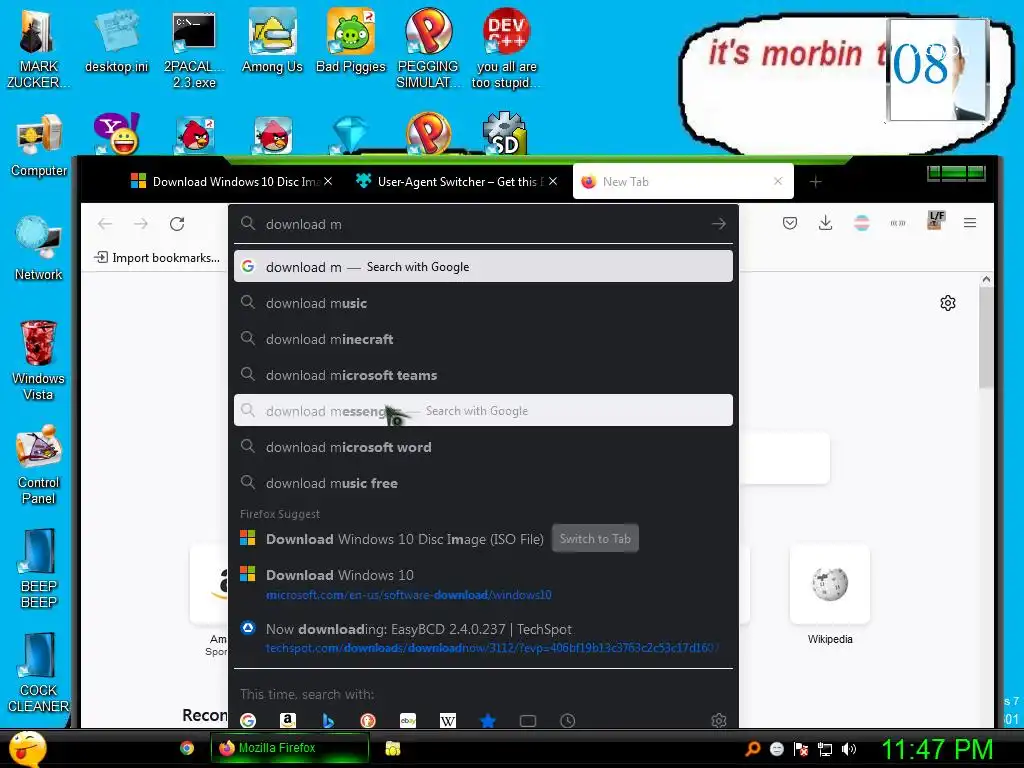Click the striped flag extension icon
1024x768 pixels.
861,223
